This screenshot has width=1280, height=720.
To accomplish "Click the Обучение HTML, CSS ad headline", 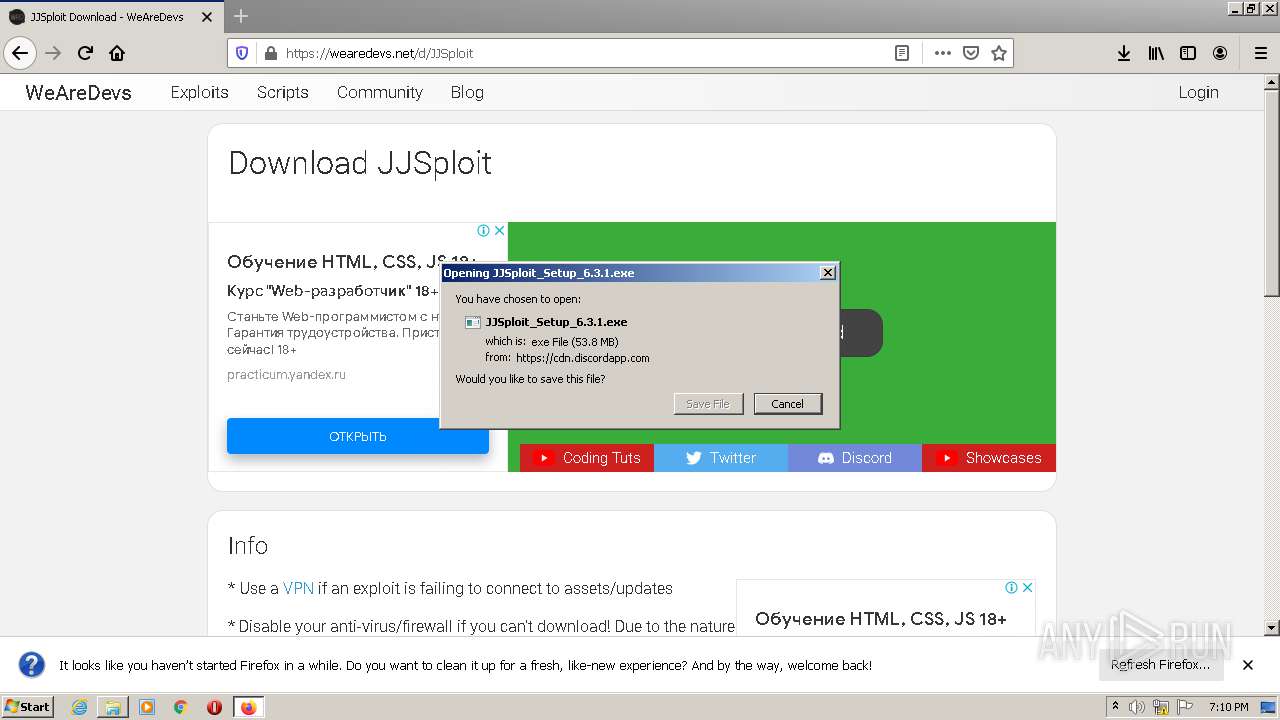I will [x=352, y=262].
